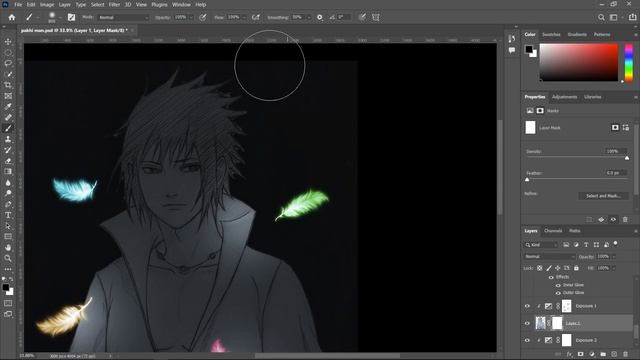The image size is (640, 360).
Task: Delete mask trash icon in Properties
Action: [x=625, y=220]
